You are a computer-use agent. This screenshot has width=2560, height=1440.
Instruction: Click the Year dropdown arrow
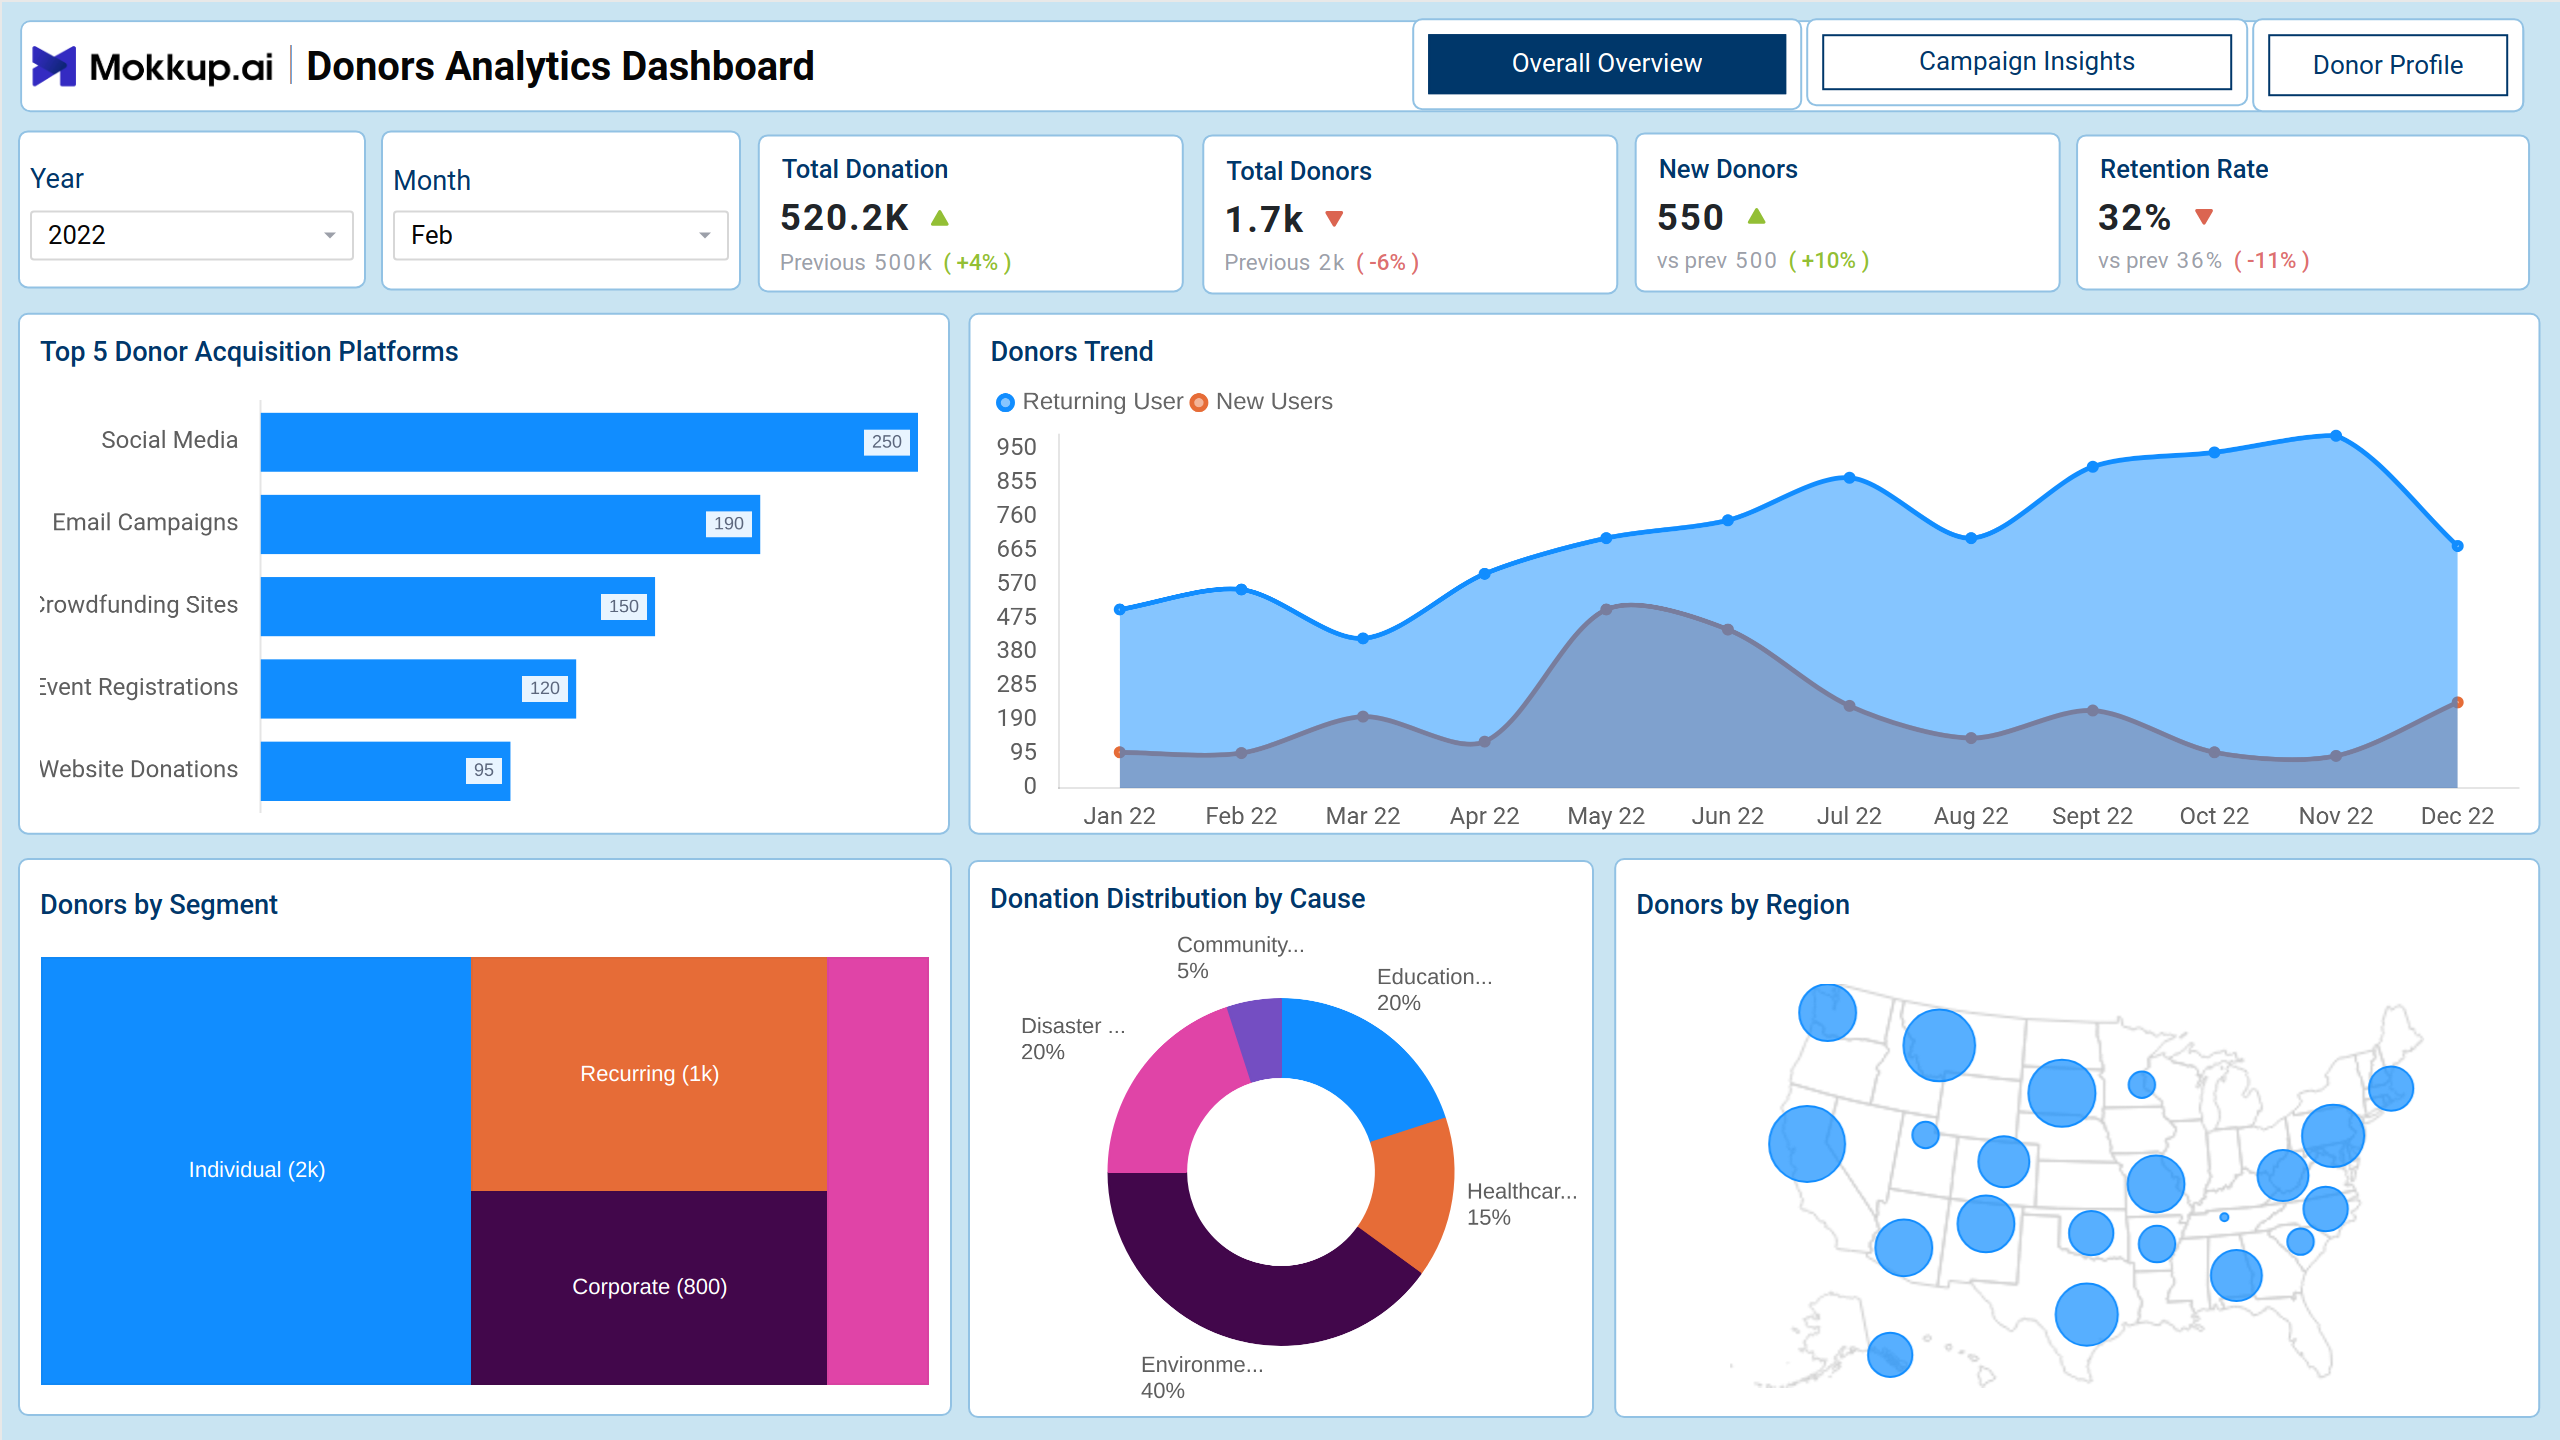[329, 235]
